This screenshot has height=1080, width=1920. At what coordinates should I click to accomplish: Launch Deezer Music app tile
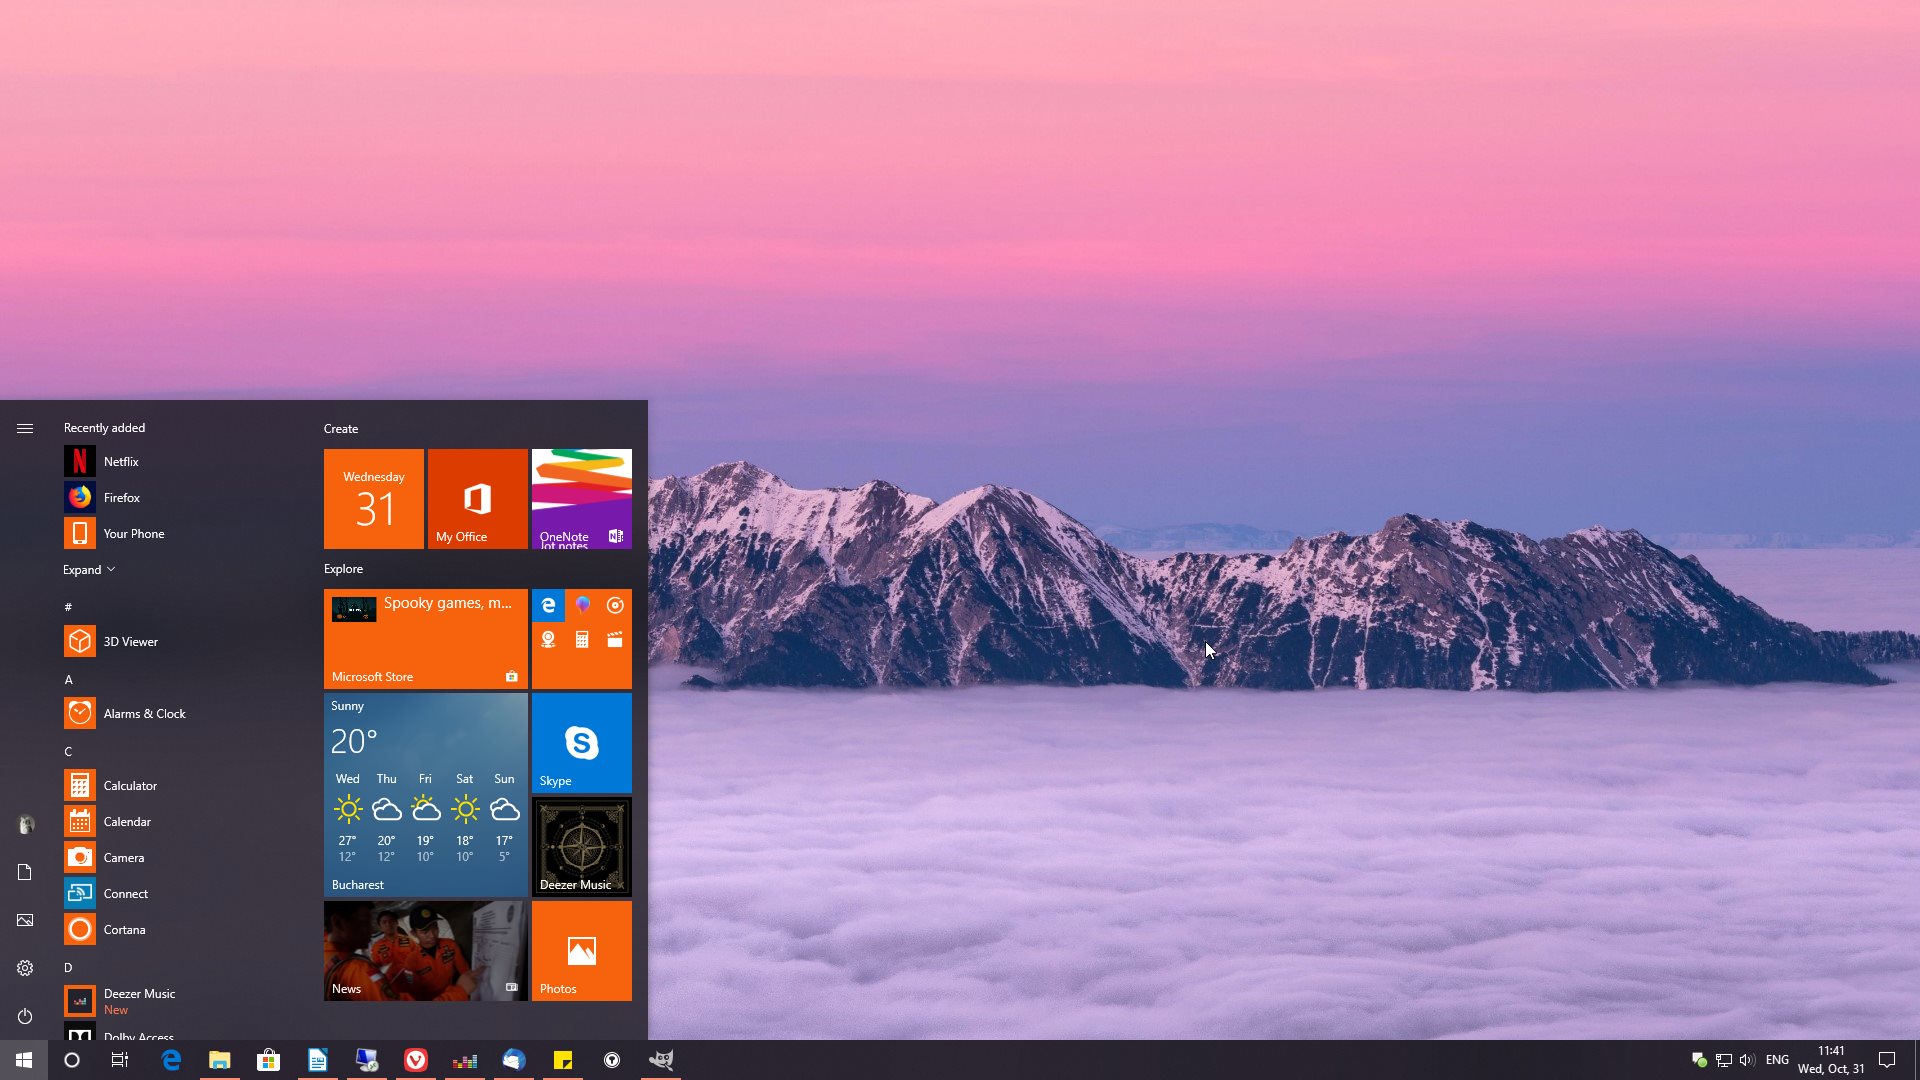[582, 845]
